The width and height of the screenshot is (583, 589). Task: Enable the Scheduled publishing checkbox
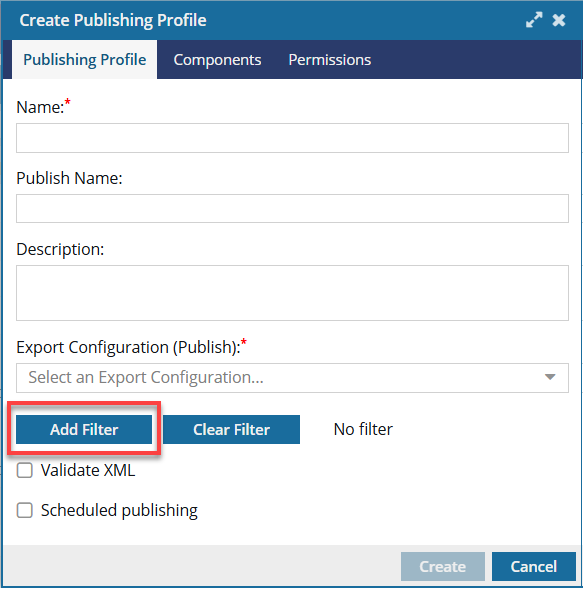click(24, 510)
